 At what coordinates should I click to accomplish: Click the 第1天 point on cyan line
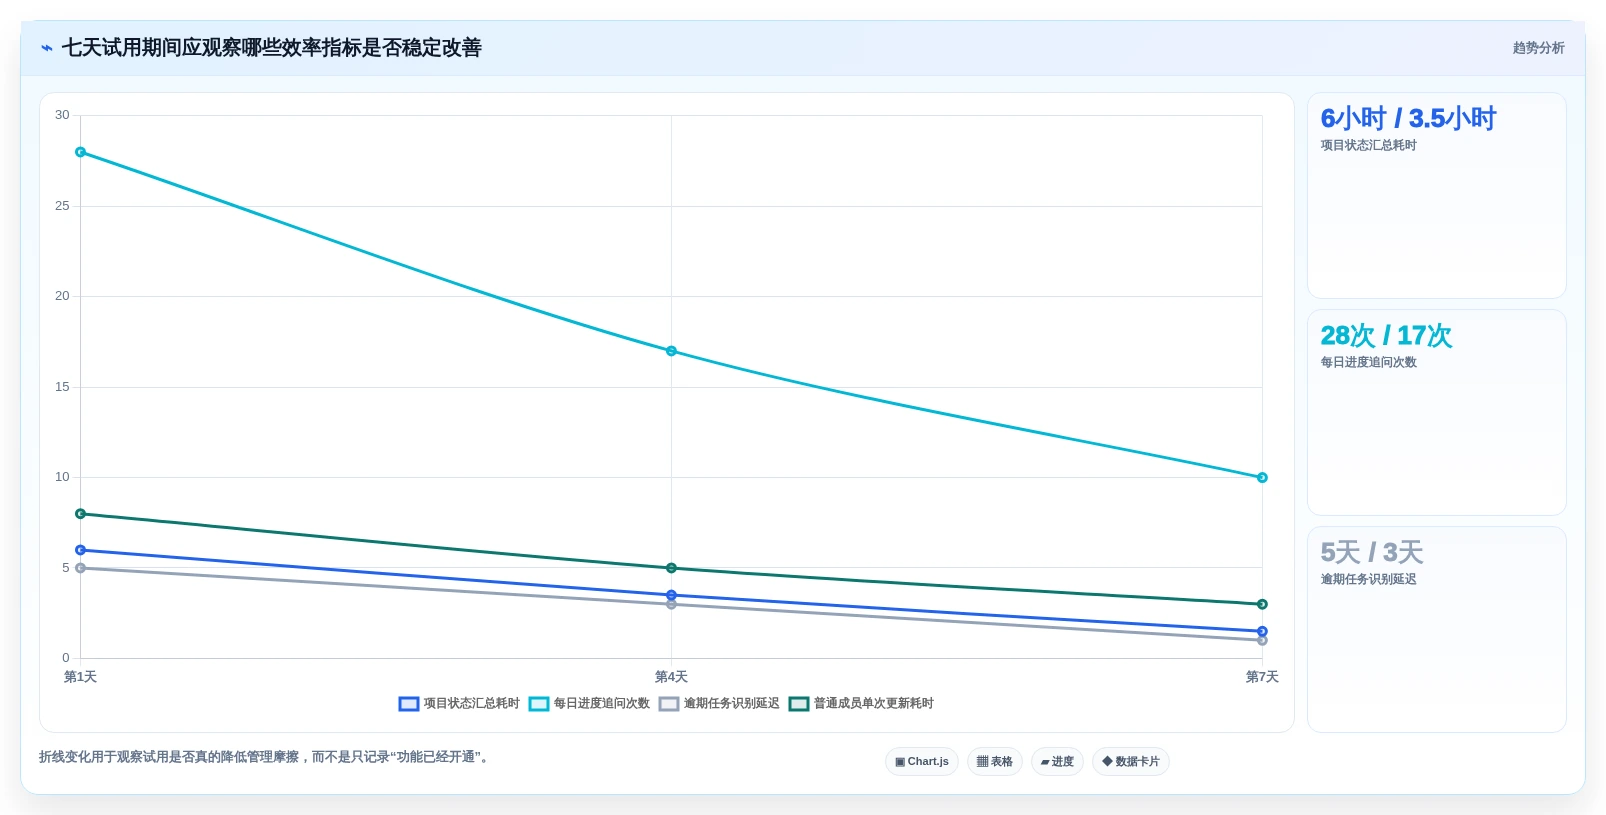(81, 152)
